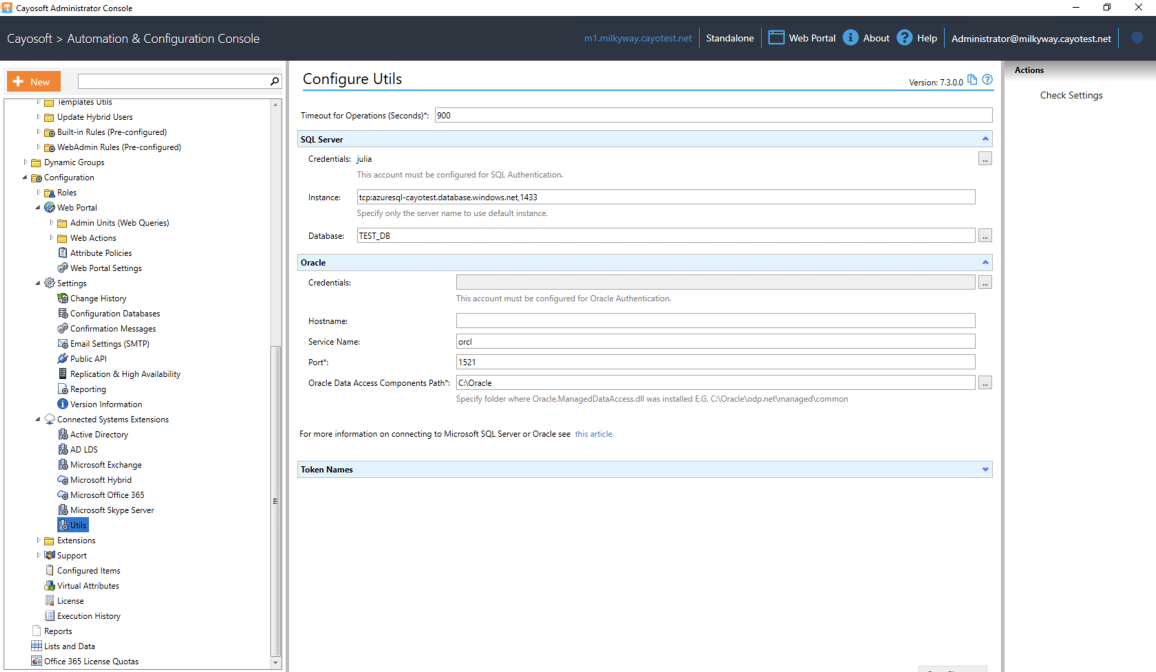Image resolution: width=1156 pixels, height=672 pixels.
Task: Expand the Roles tree node
Action: coord(38,192)
